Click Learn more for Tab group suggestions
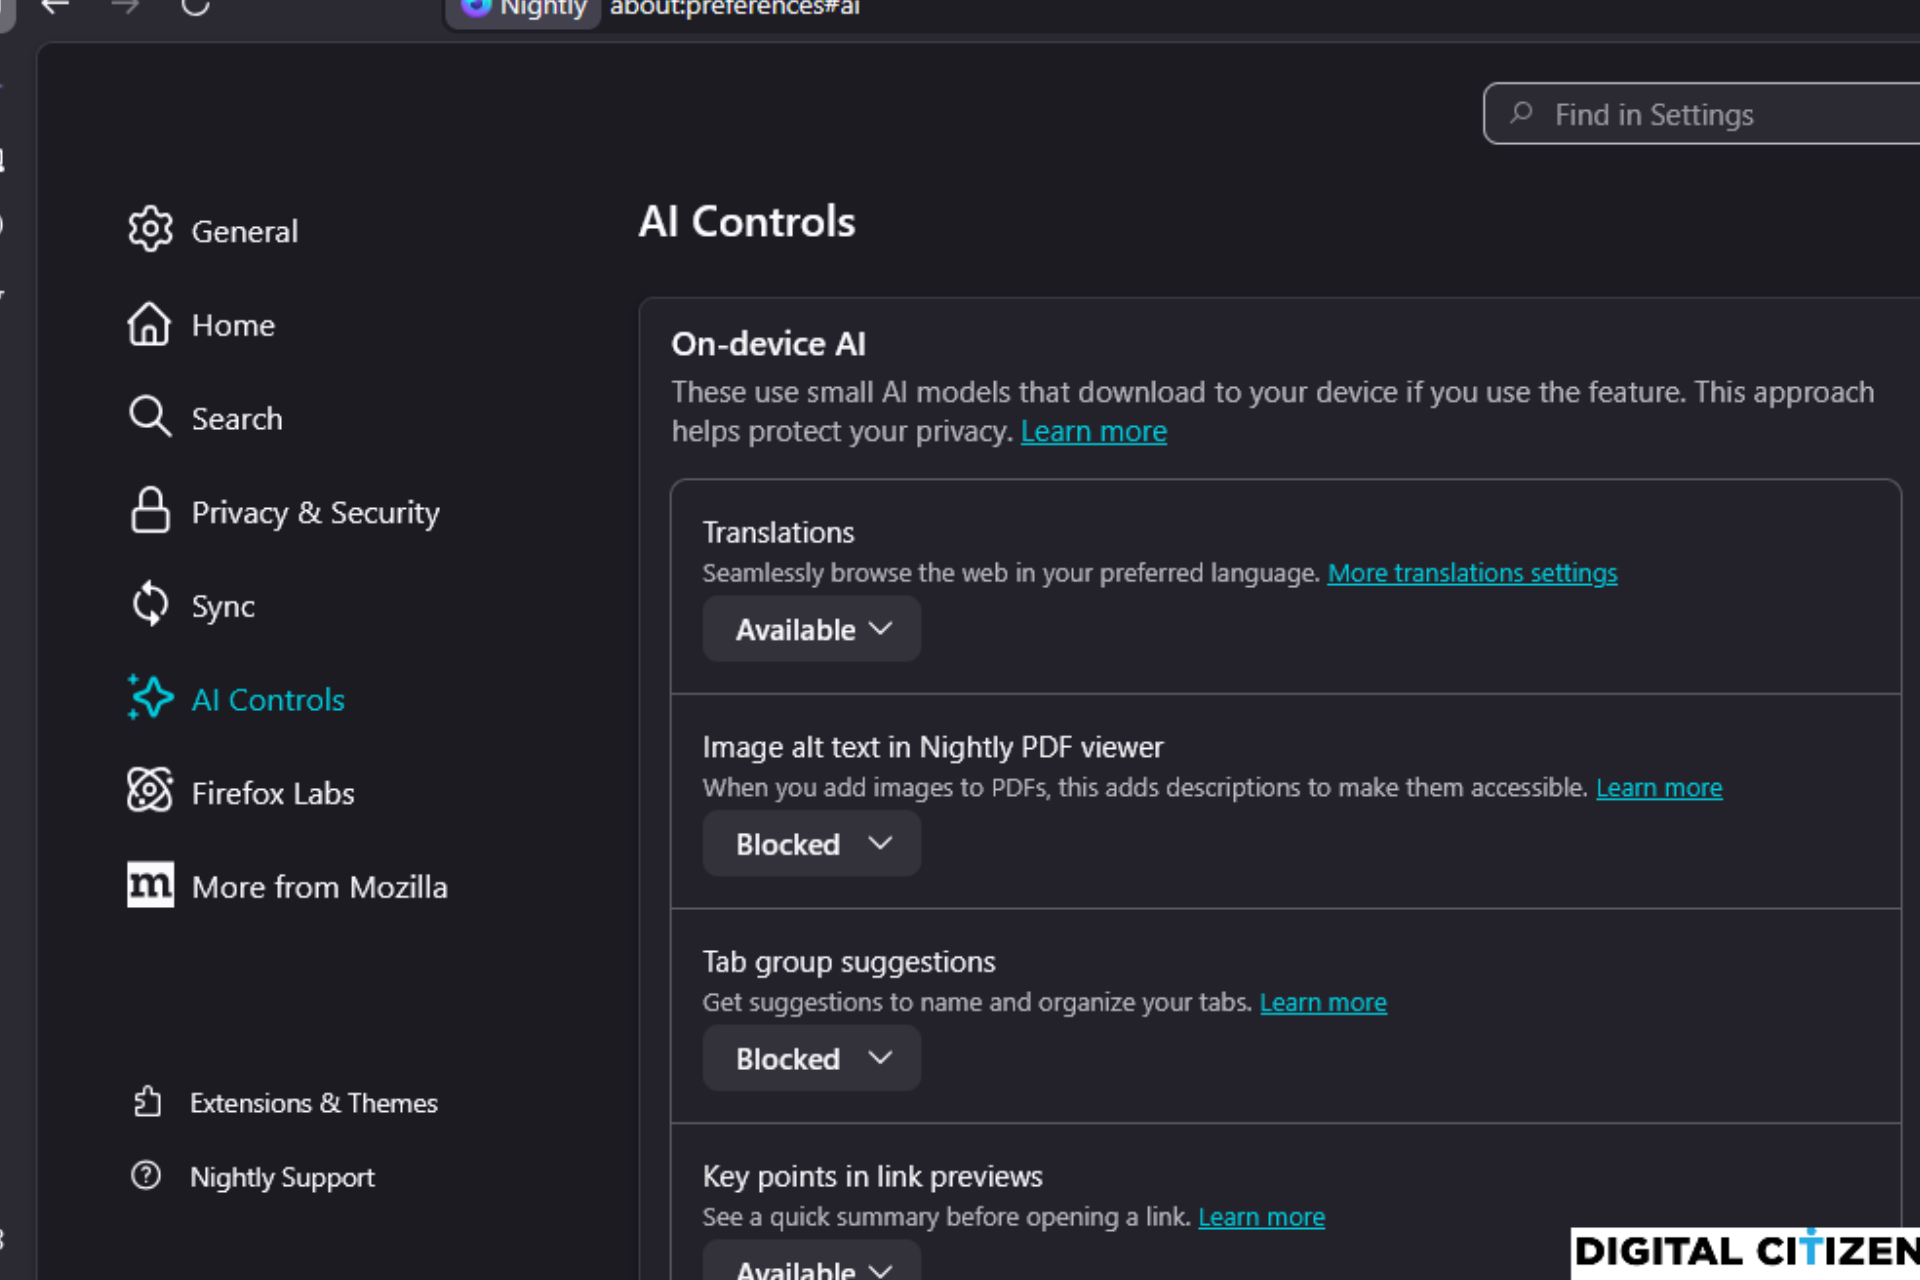 (1323, 1002)
